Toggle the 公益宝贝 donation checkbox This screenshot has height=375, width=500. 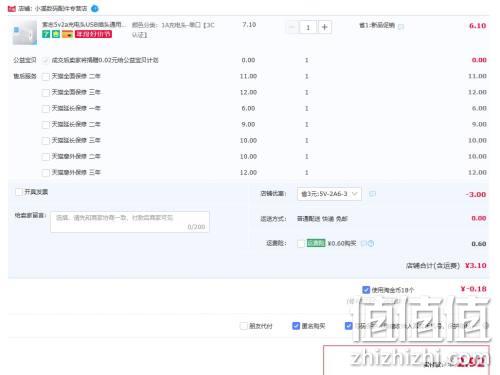[46, 60]
